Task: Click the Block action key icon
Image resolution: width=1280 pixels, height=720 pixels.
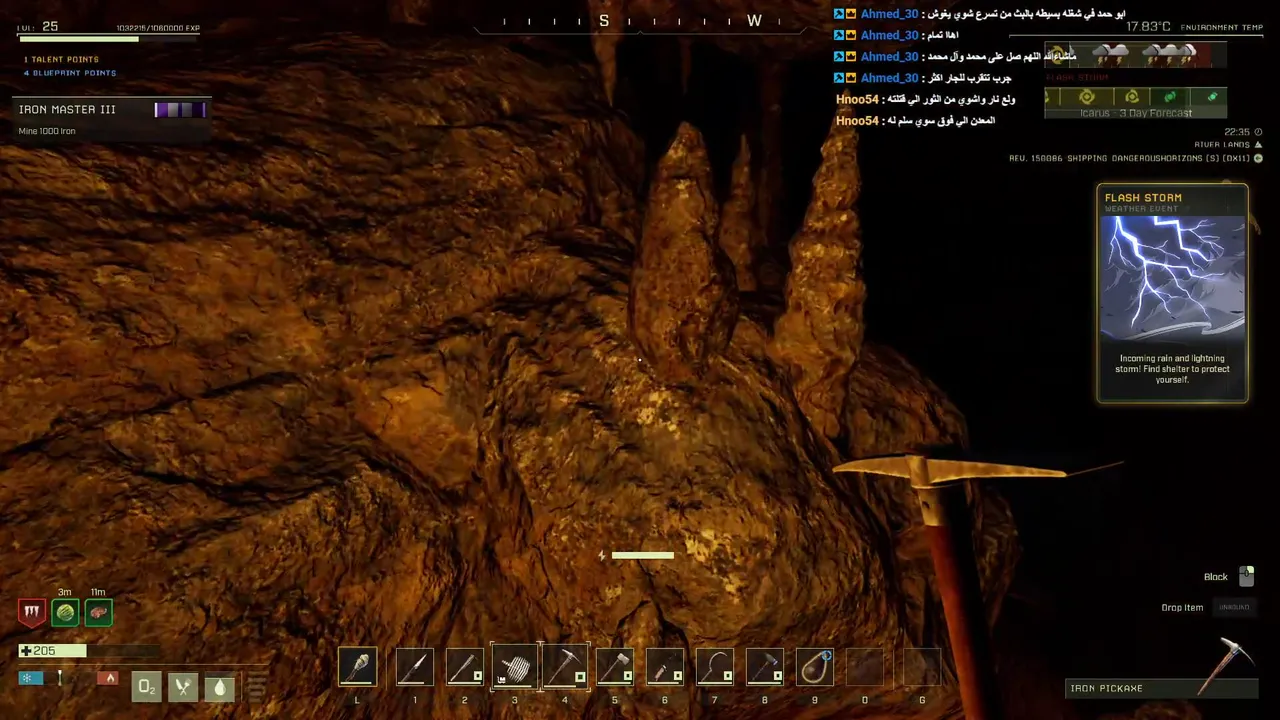Action: pos(1246,576)
